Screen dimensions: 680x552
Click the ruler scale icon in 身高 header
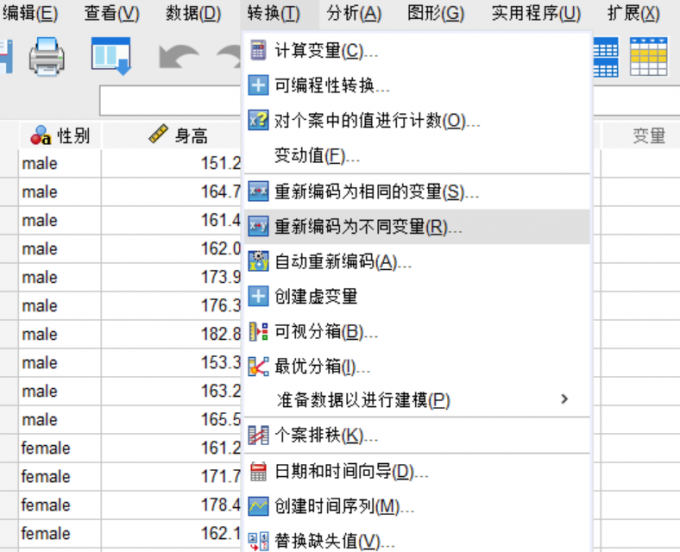click(x=158, y=134)
